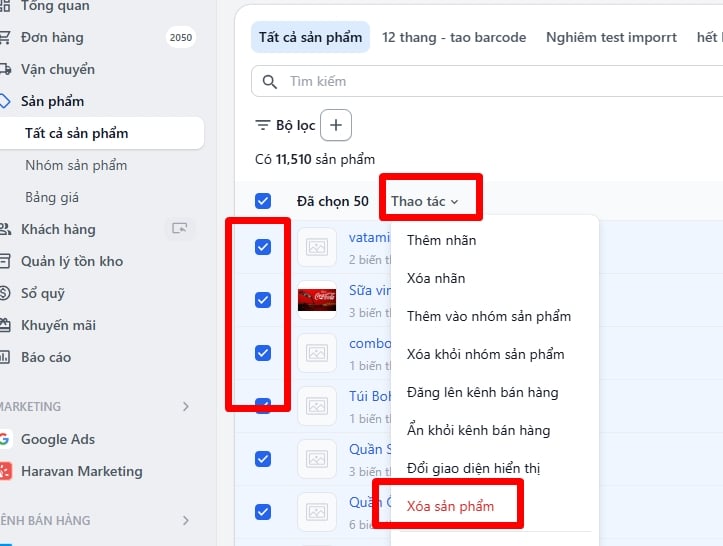Click the Bộ lọc filter icon
This screenshot has width=723, height=546.
[263, 125]
